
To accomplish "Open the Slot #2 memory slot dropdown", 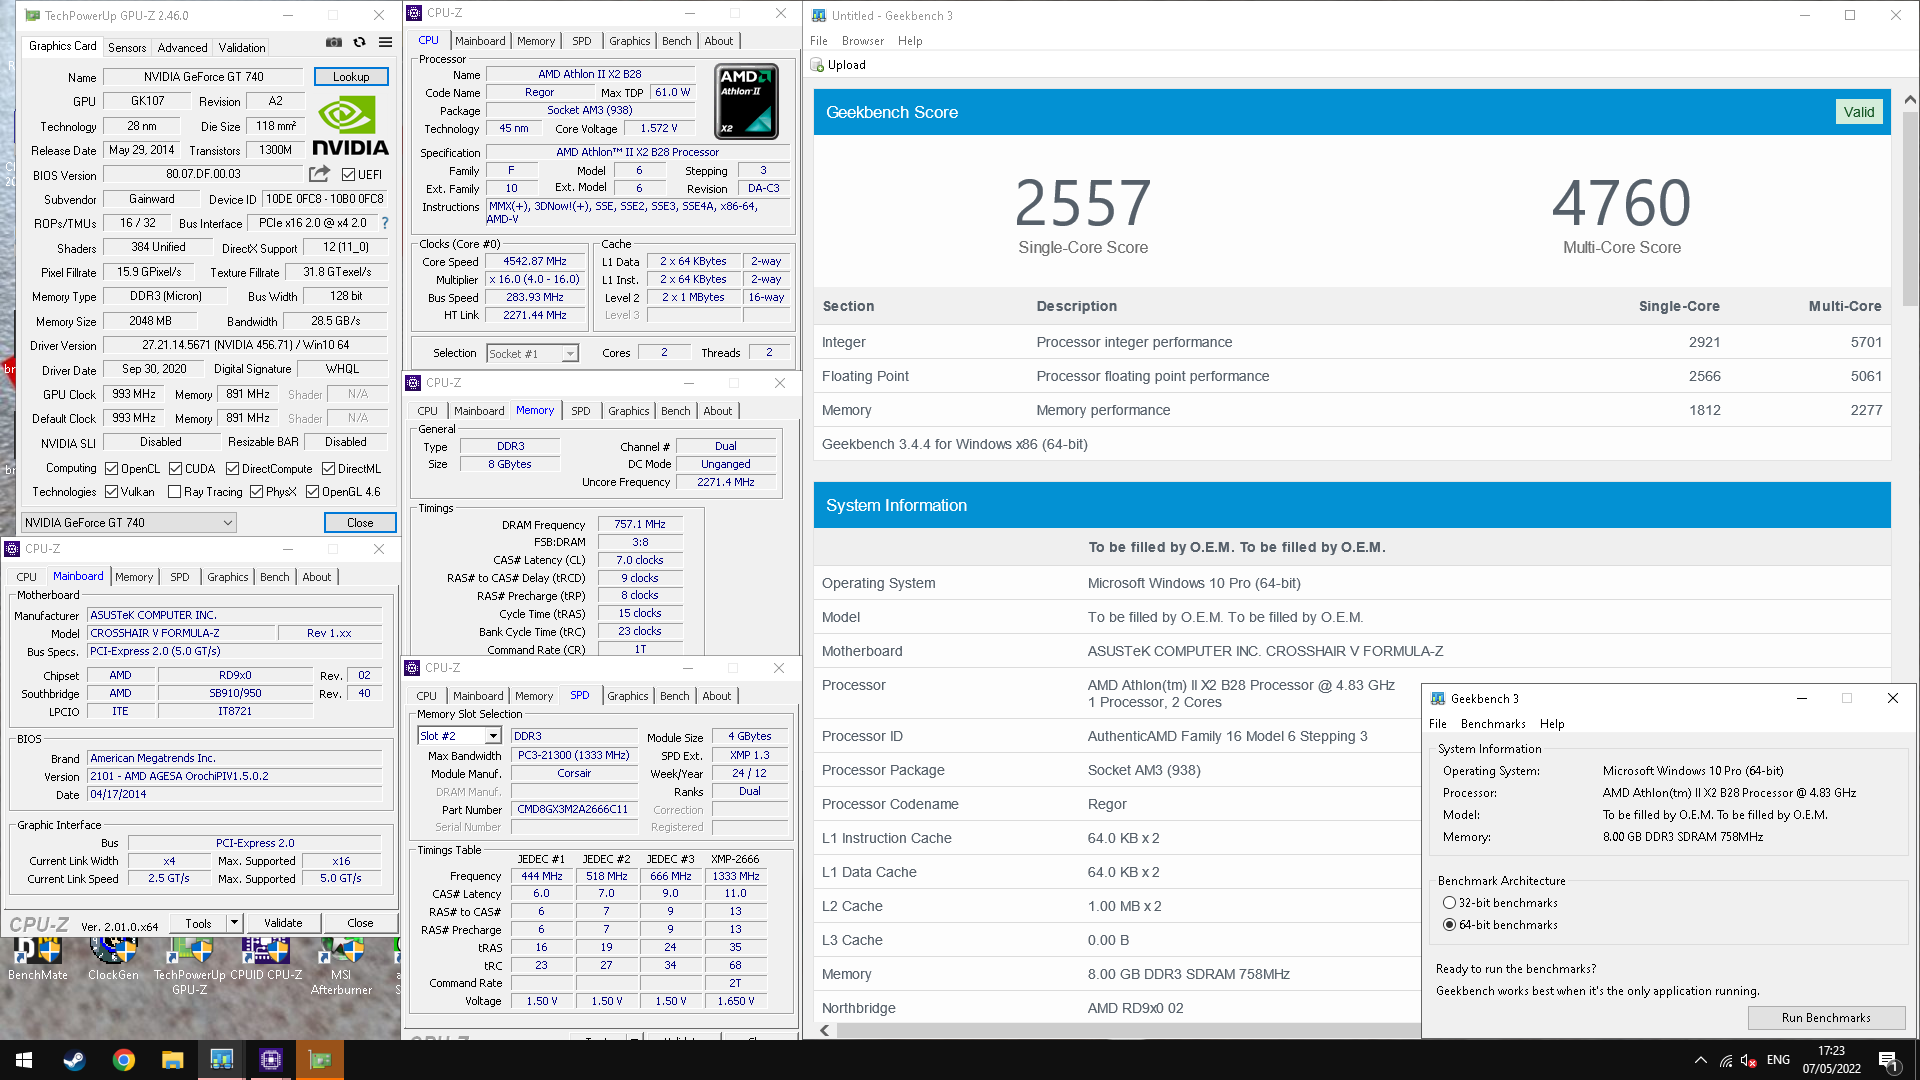I will pyautogui.click(x=459, y=736).
